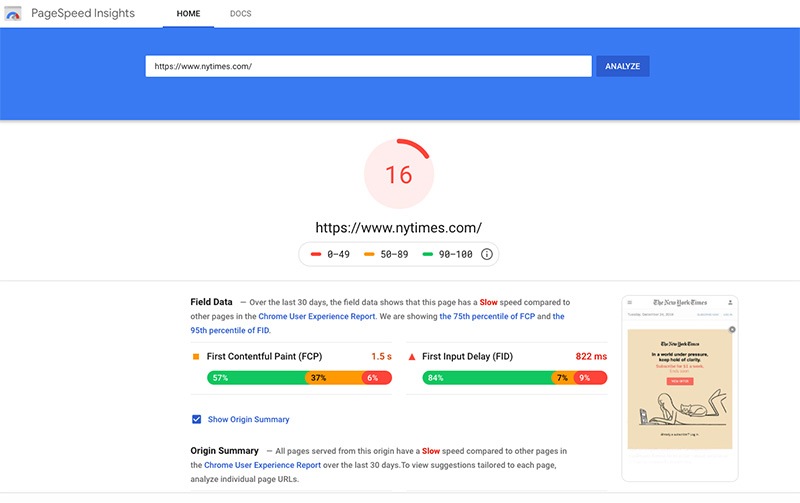Click the ANALYZE button
800x503 pixels.
pyautogui.click(x=622, y=66)
